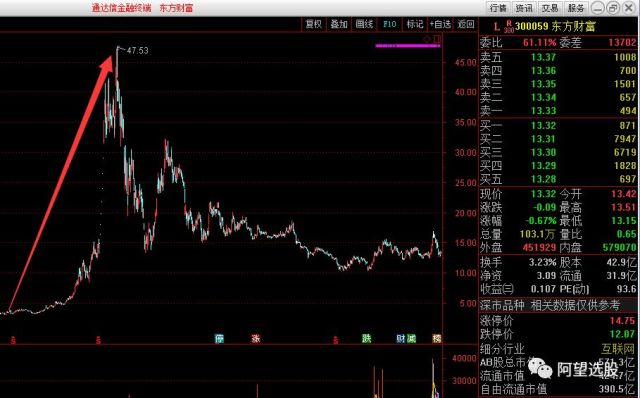Open the 交易 menu
Image resolution: width=640 pixels, height=398 pixels.
tap(549, 8)
